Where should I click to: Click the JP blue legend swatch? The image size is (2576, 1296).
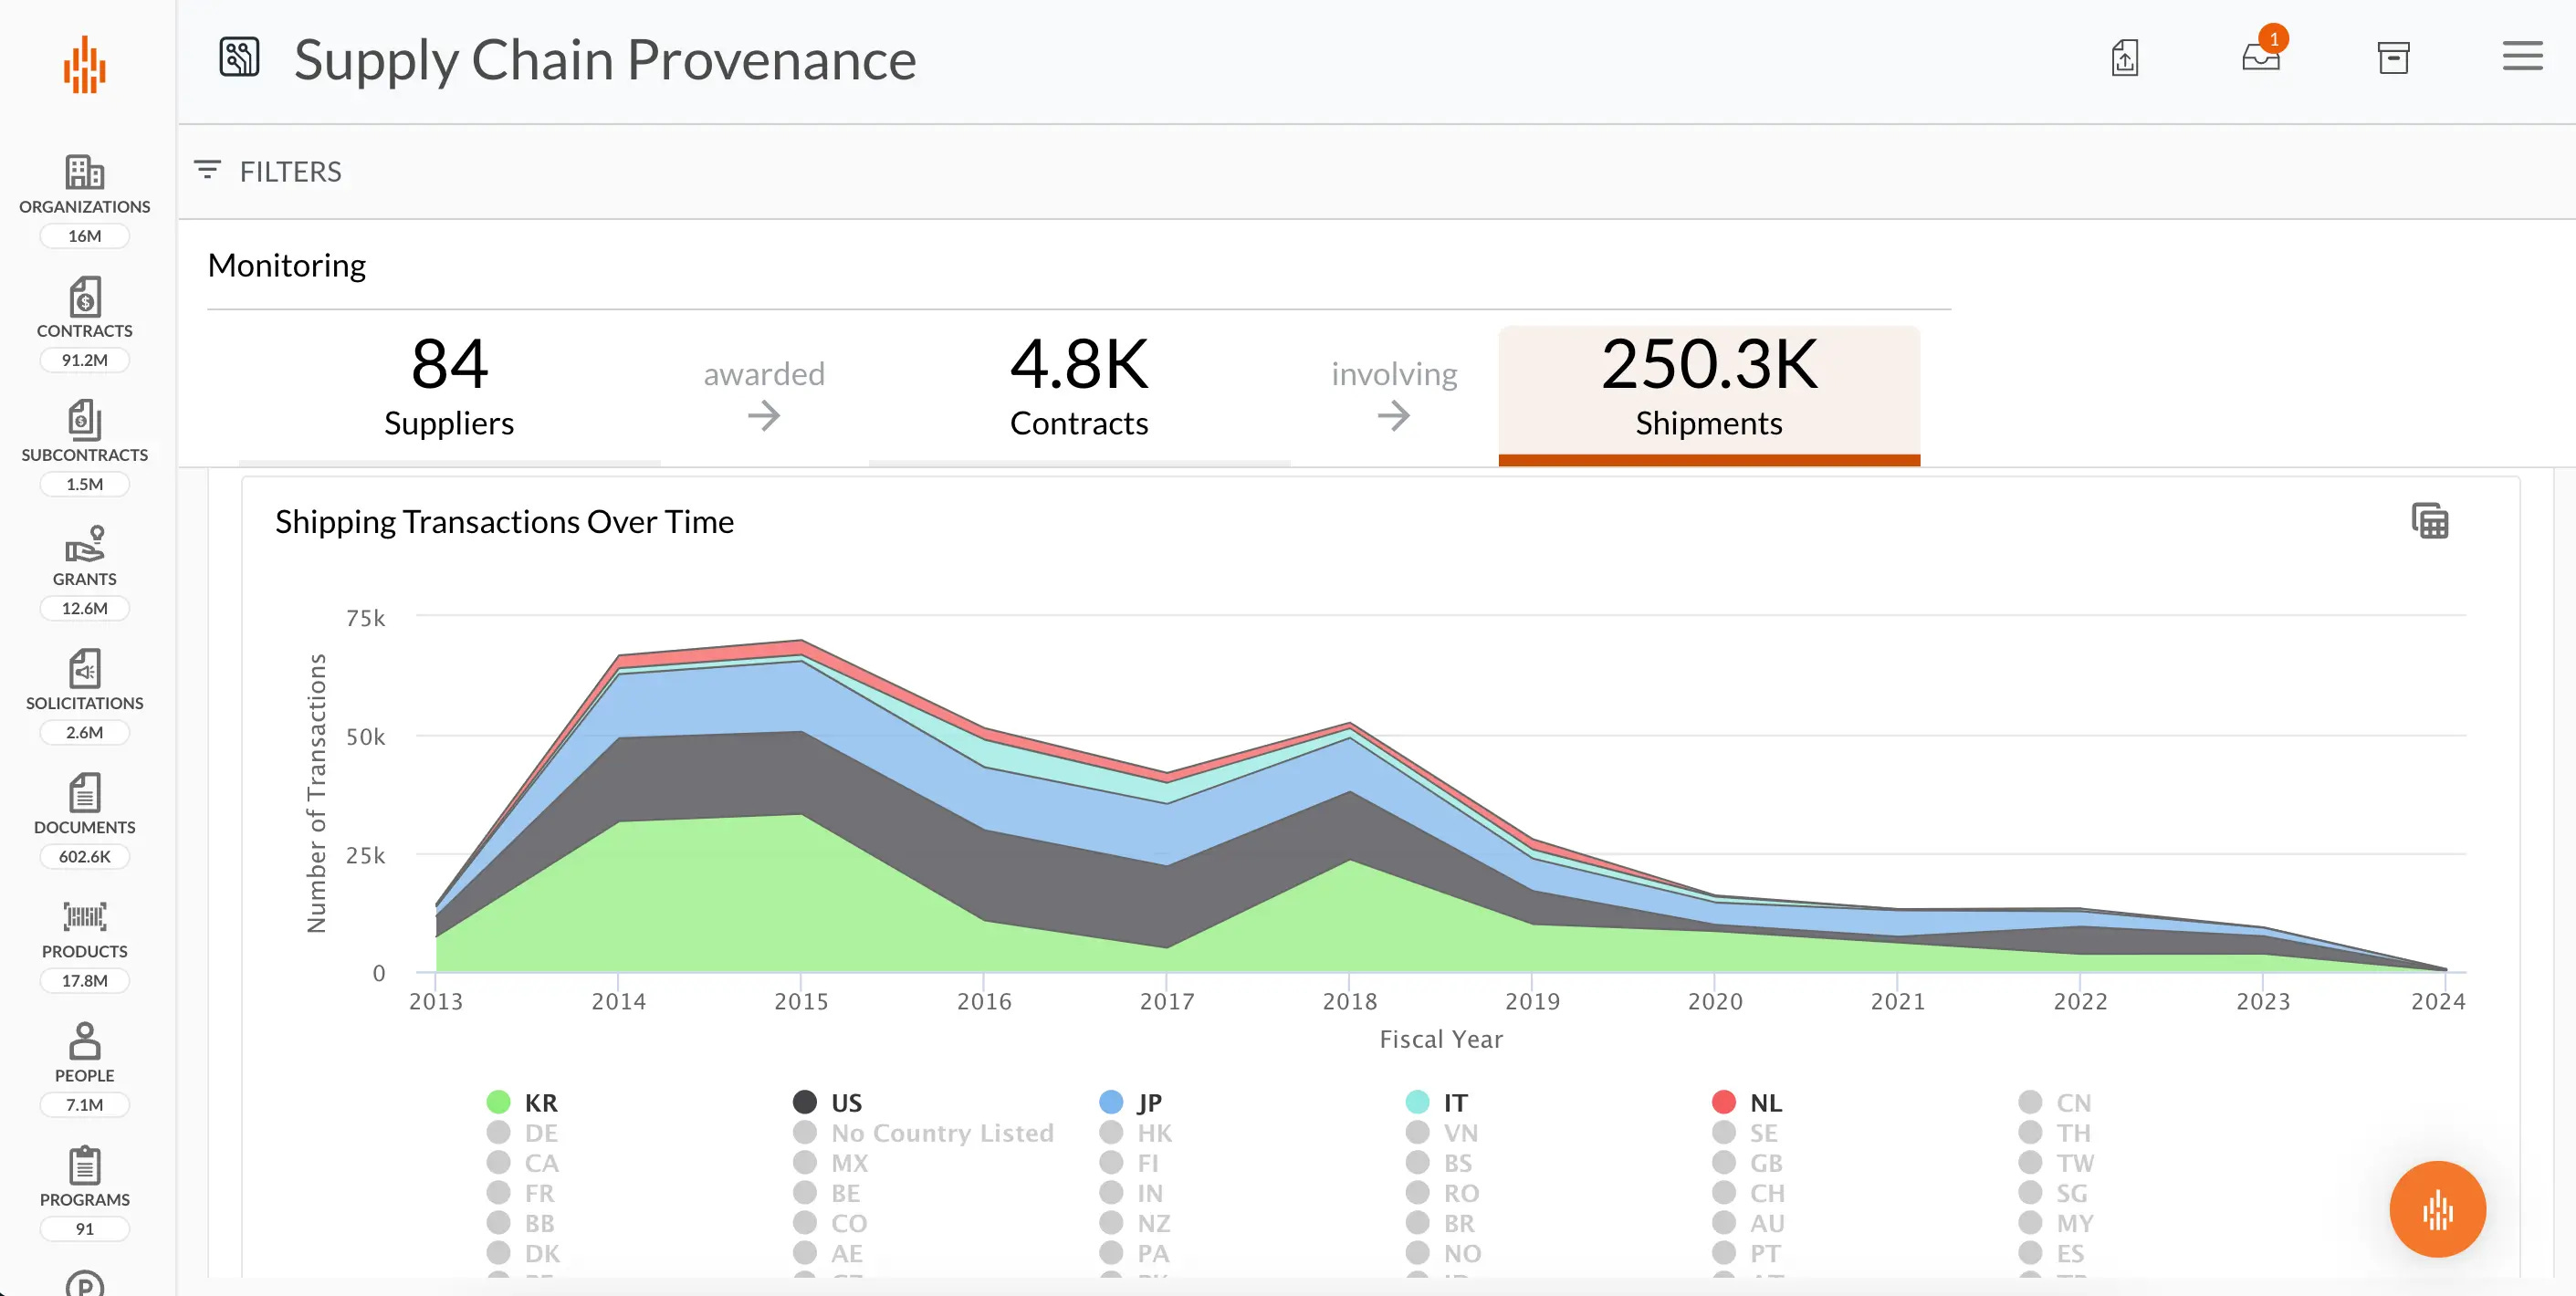[x=1111, y=1102]
